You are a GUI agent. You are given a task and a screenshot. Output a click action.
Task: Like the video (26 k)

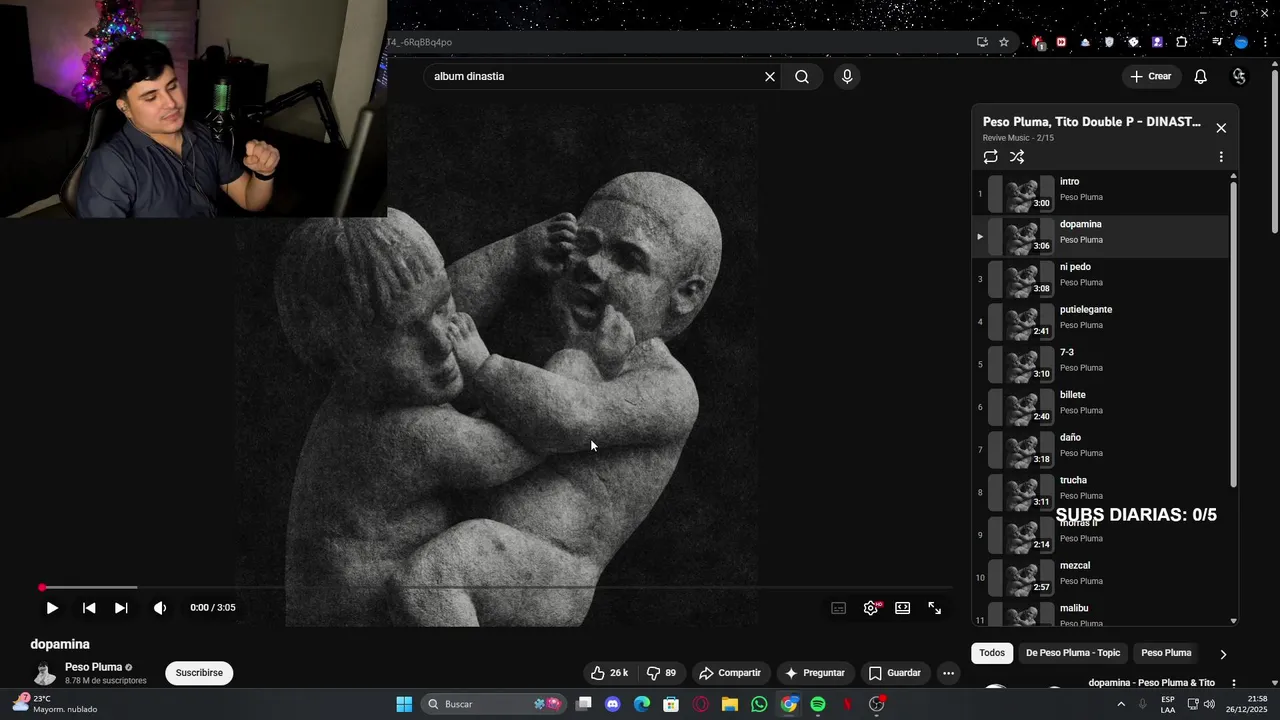coord(609,673)
